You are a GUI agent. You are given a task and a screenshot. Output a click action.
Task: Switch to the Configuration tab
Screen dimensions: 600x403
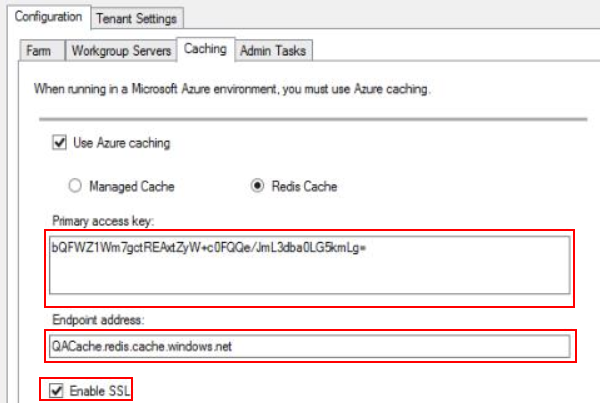coord(46,18)
